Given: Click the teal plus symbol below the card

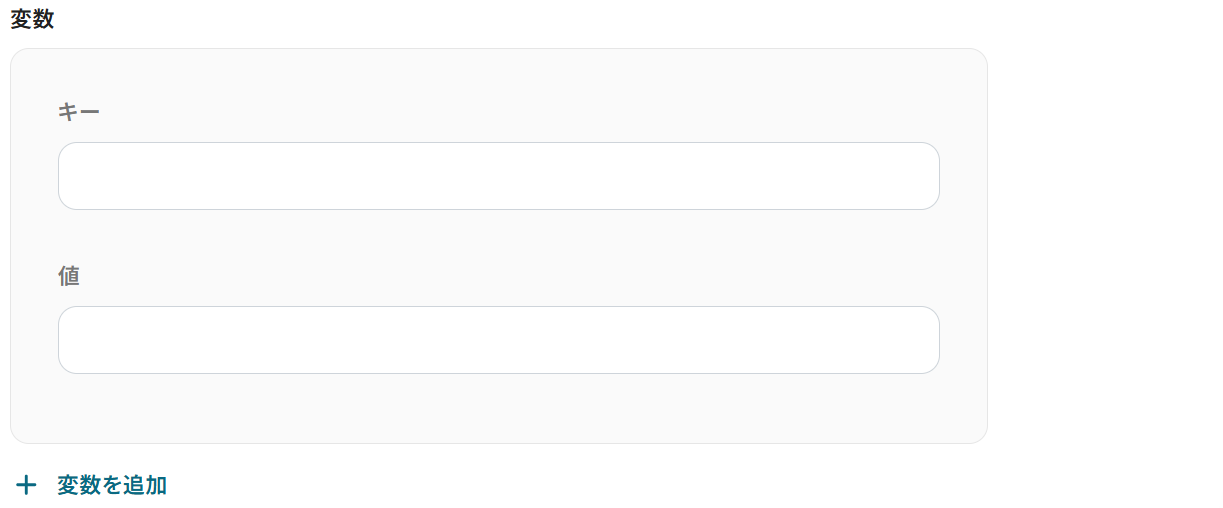Looking at the screenshot, I should tap(26, 486).
